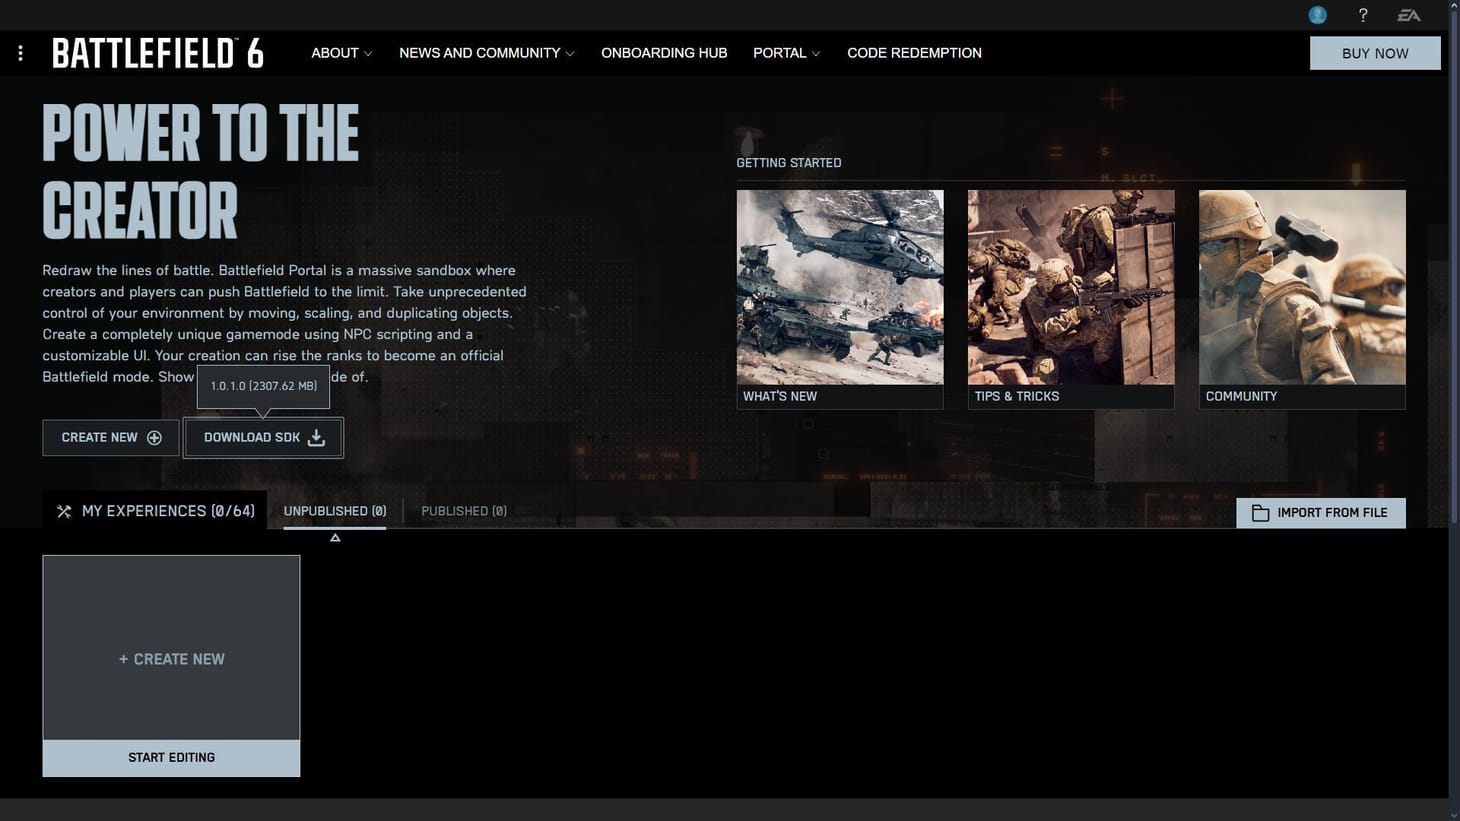Open the What's New thumbnail
Viewport: 1460px width, 821px height.
[840, 288]
